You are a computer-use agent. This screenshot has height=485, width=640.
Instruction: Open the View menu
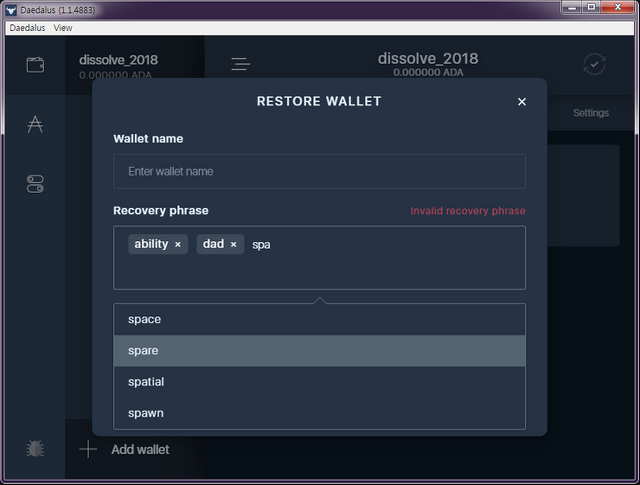click(63, 28)
